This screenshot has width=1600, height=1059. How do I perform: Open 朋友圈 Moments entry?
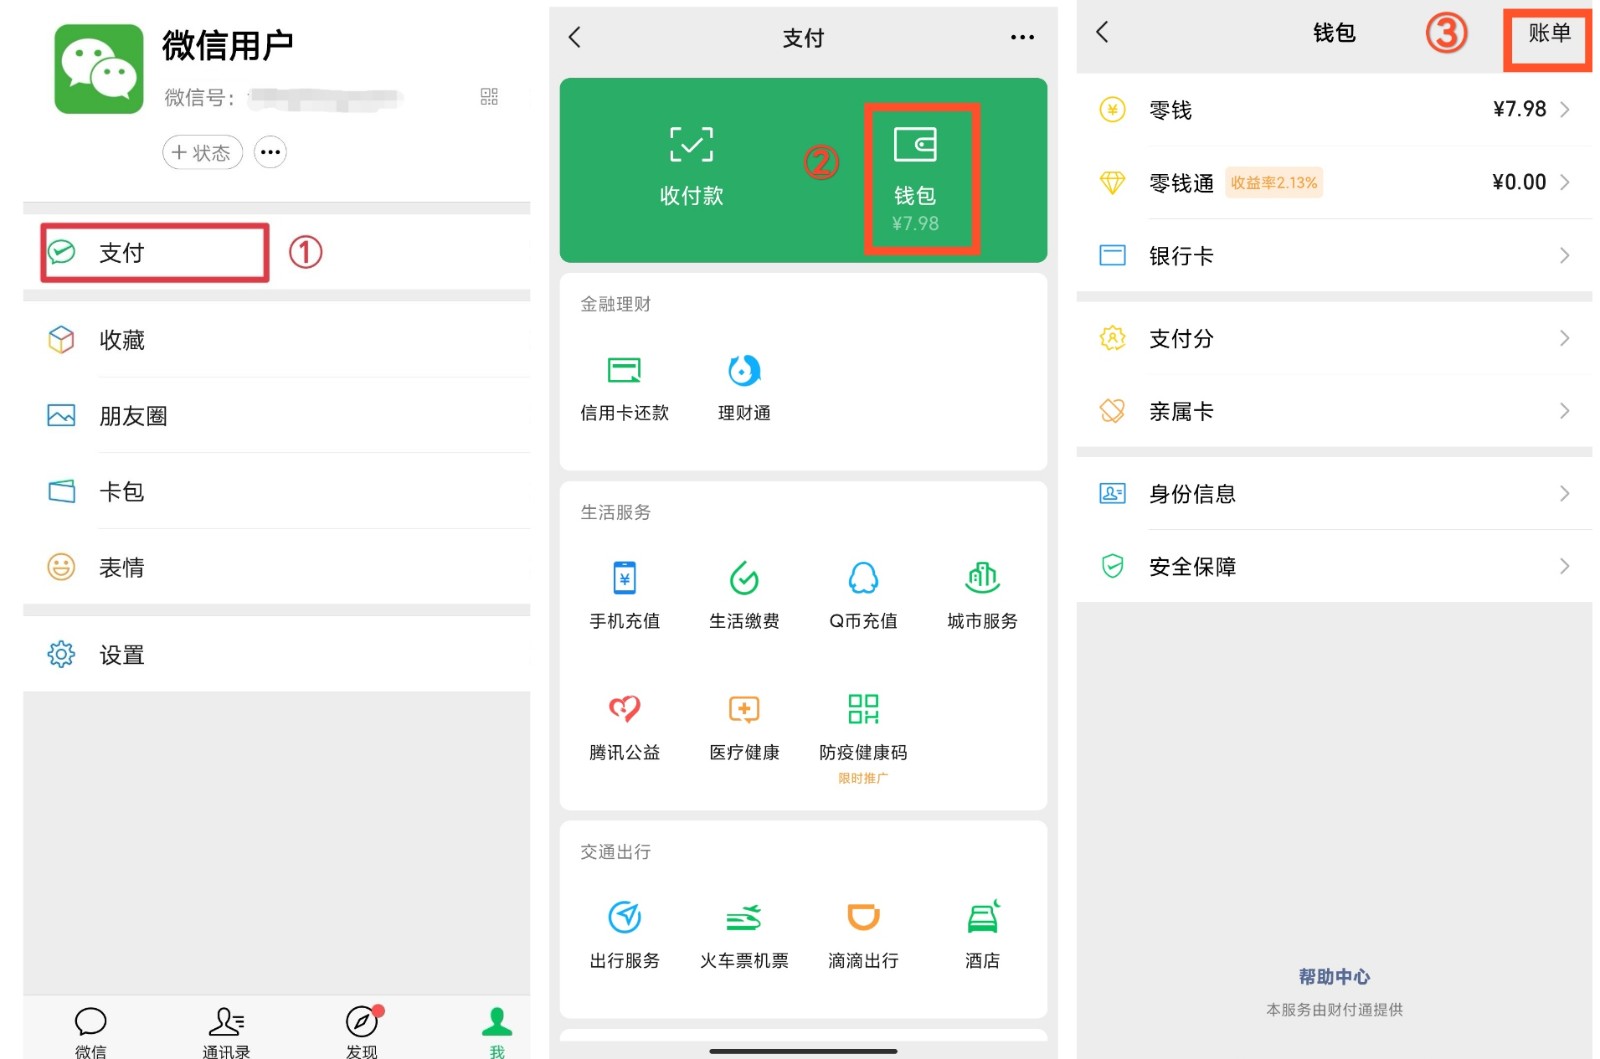coord(277,416)
